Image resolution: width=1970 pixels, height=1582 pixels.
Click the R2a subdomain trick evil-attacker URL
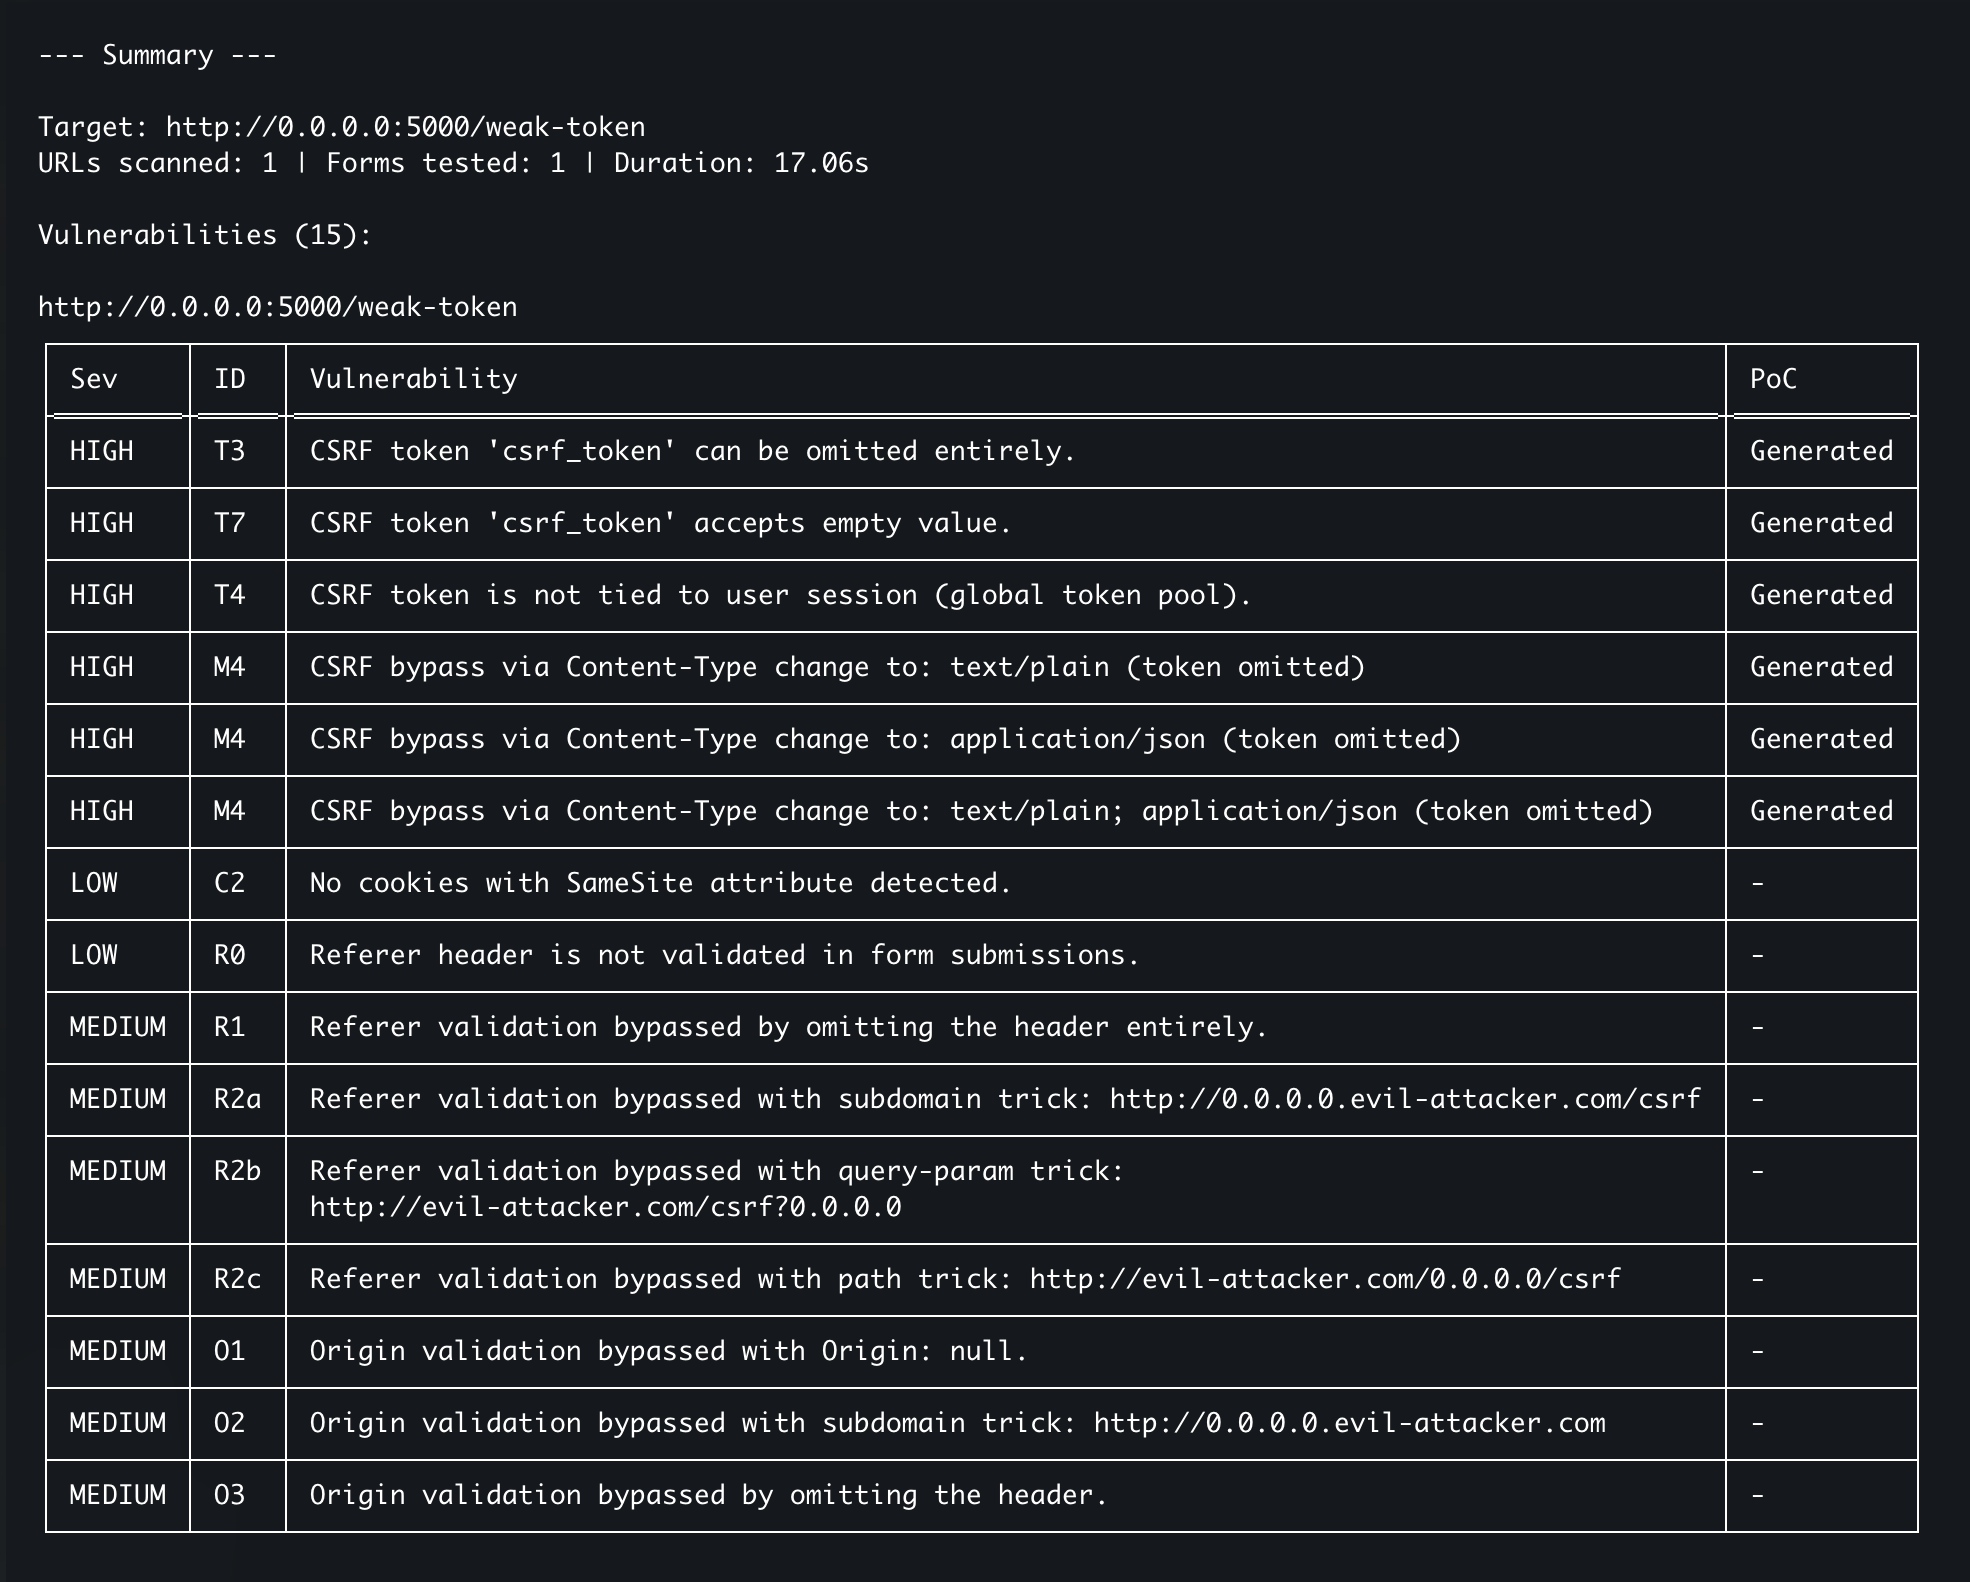(x=1405, y=1099)
